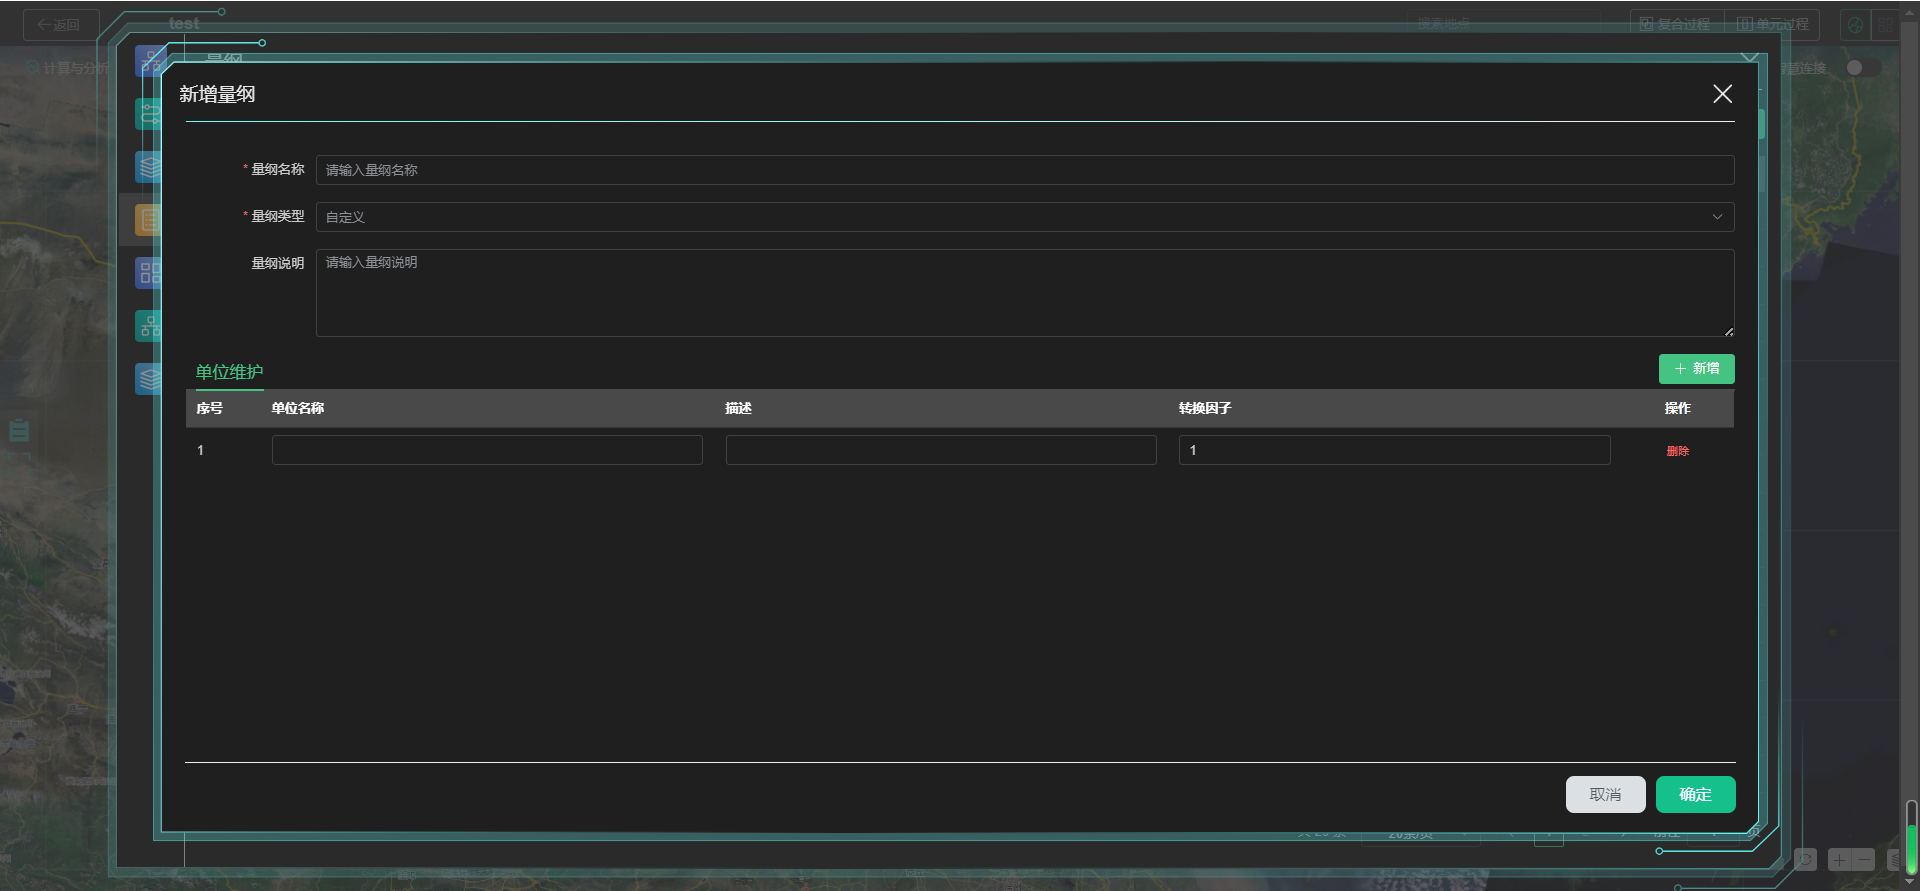Click the dropdown chevron in 量纲类型 field
This screenshot has height=891, width=1920.
[1717, 217]
